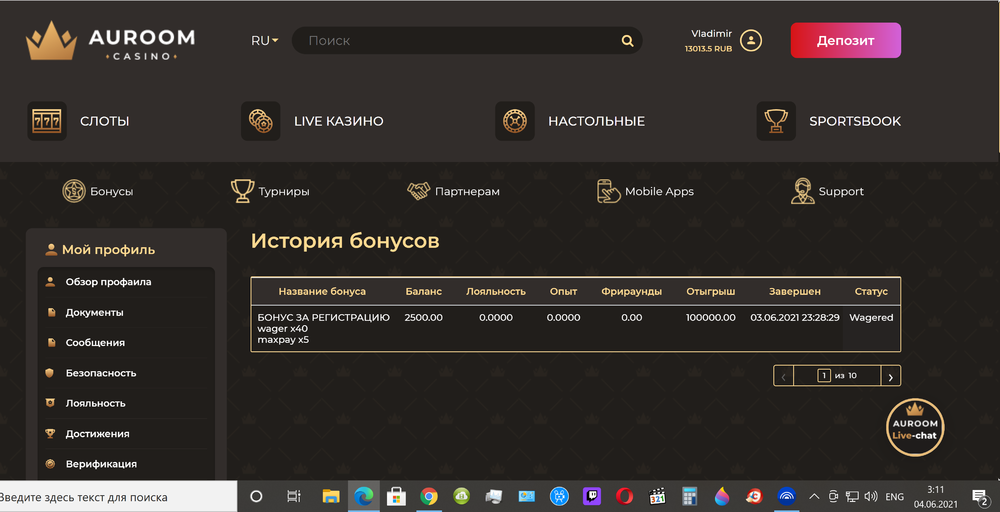1000x512 pixels.
Task: Click the roulette icon for Настольные
Action: point(515,121)
